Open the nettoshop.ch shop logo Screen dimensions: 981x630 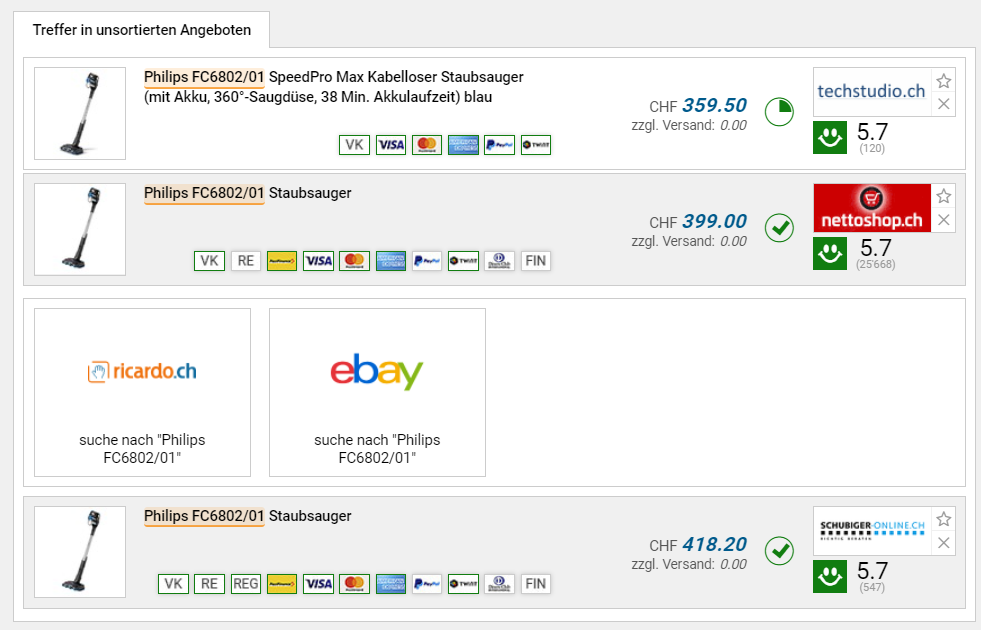point(872,208)
